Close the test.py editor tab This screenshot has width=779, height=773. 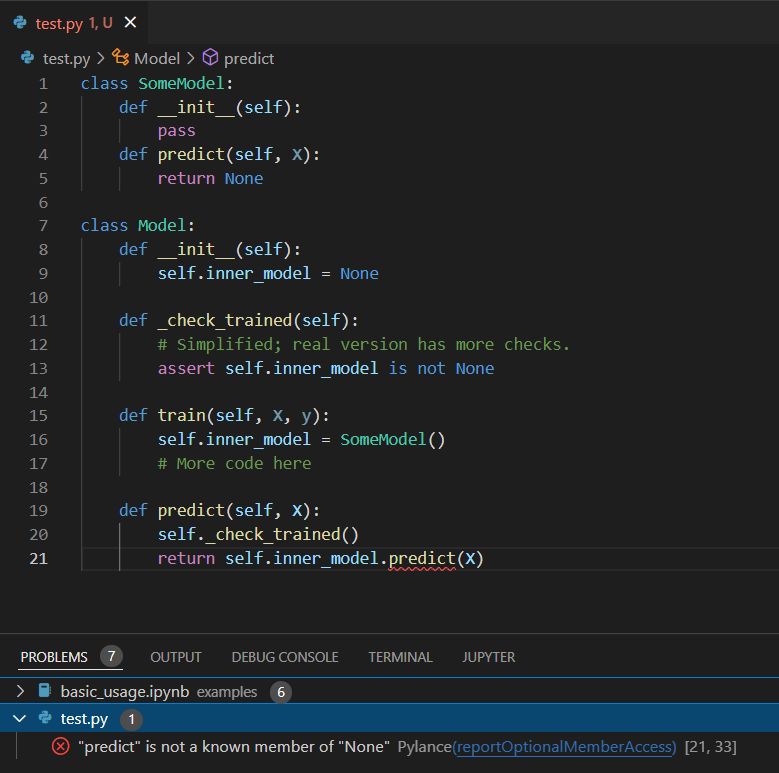pyautogui.click(x=130, y=22)
